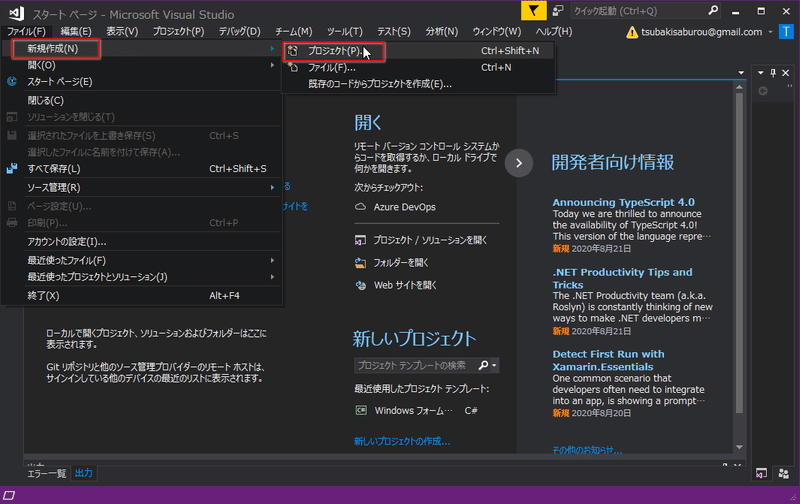Select すべて保存(L) menu entry
800x504 pixels.
(x=142, y=168)
